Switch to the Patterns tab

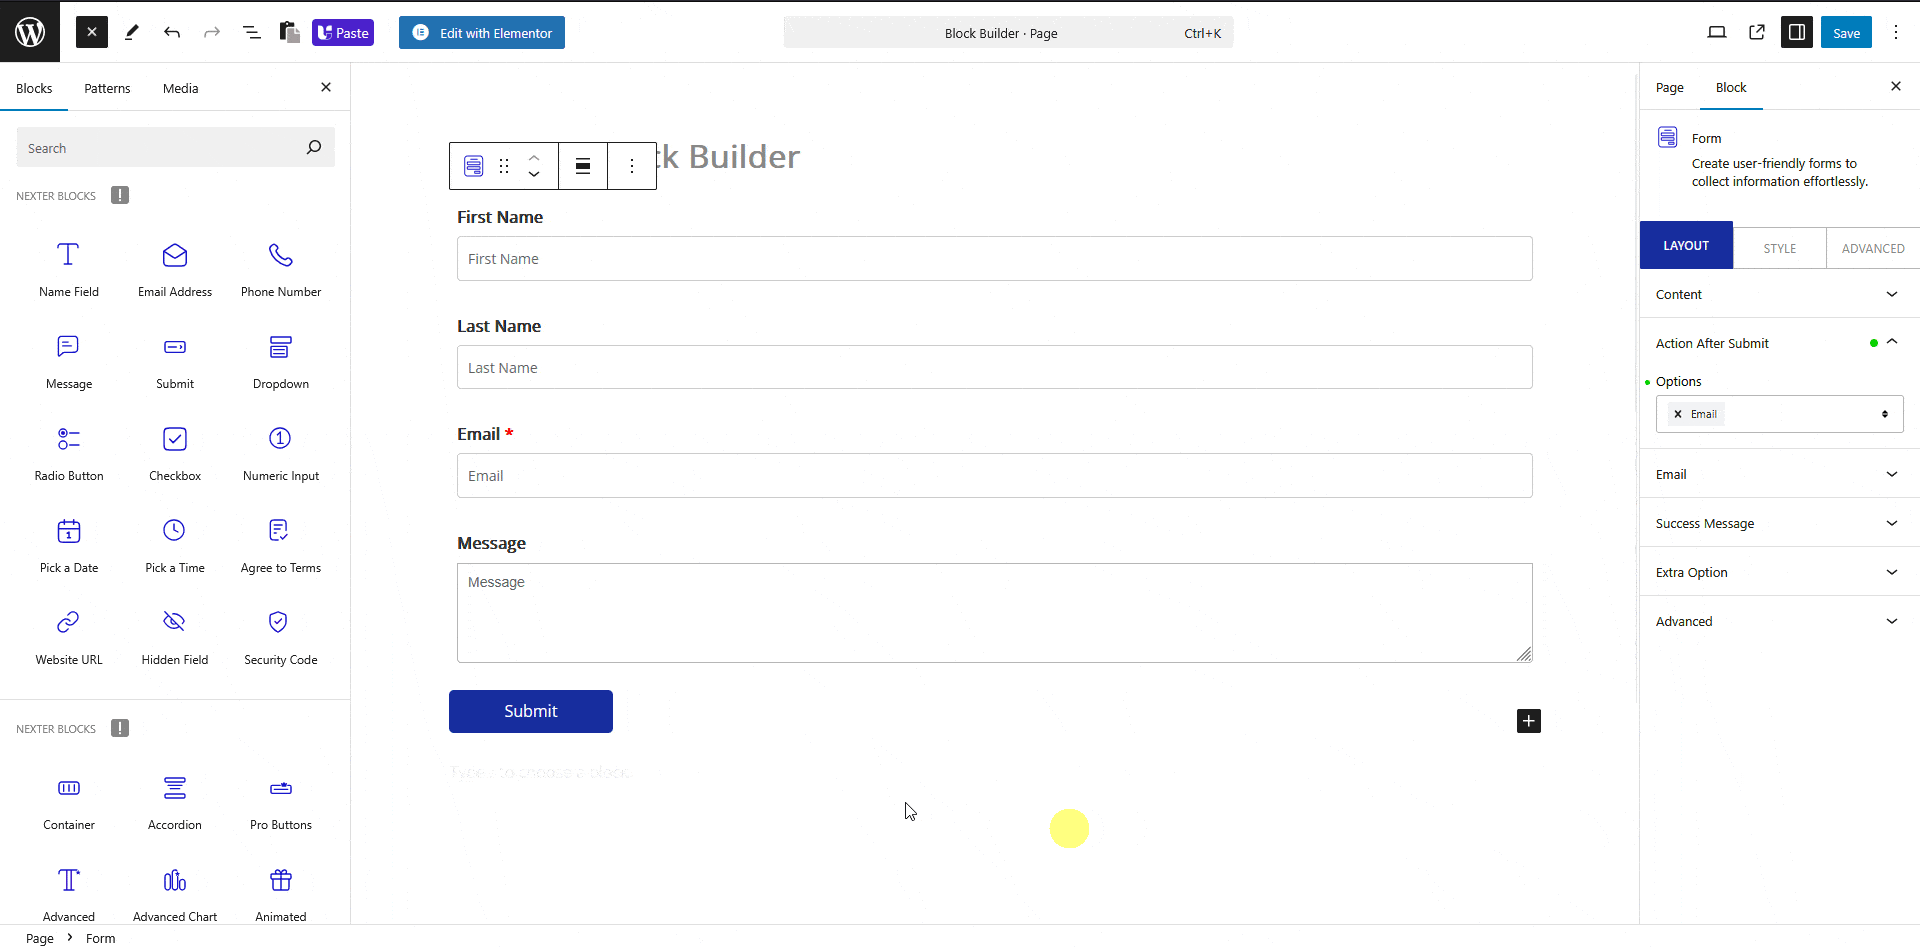(107, 88)
